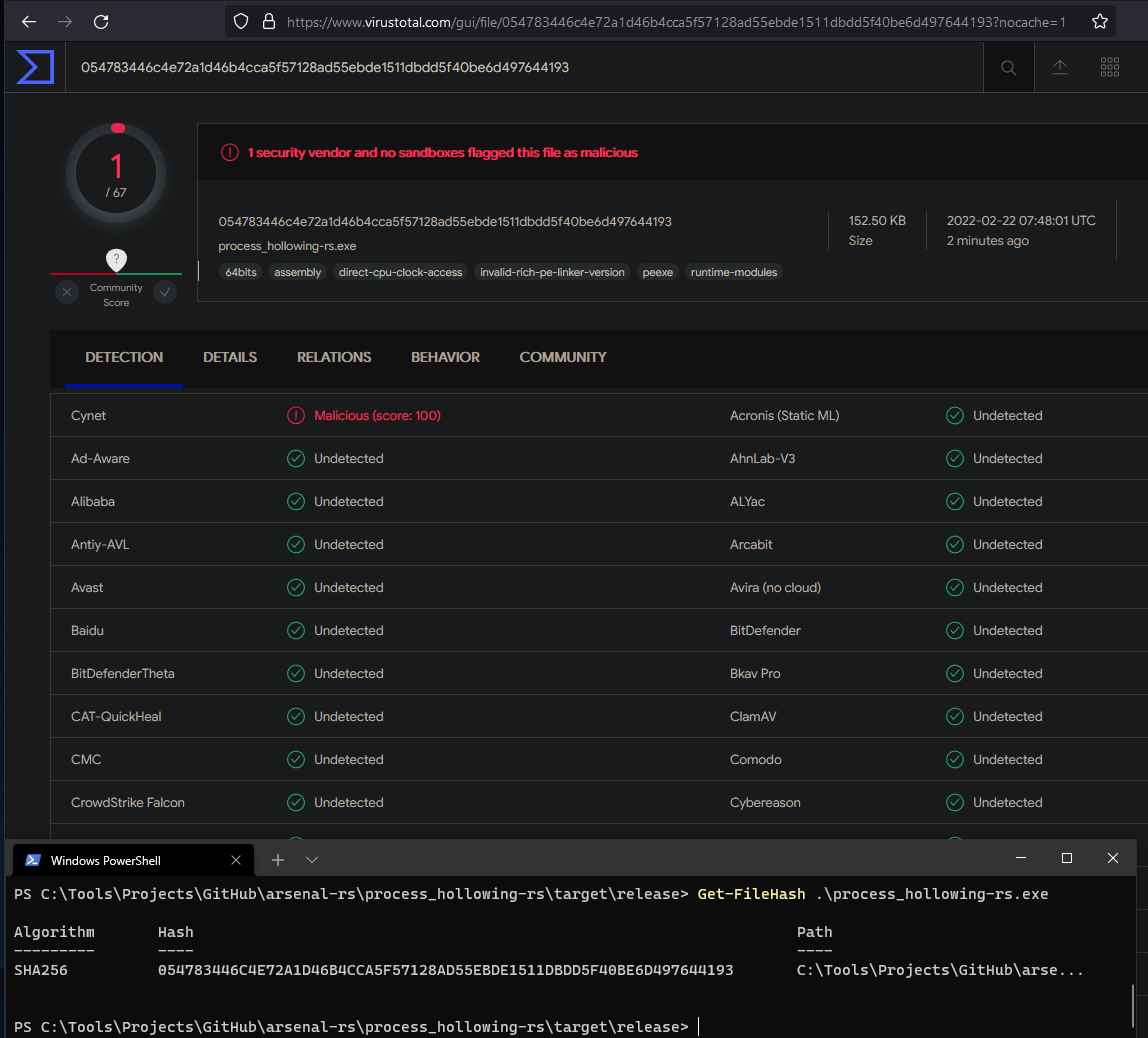Click the file name process_hollowing-rs.exe
1148x1038 pixels.
[287, 246]
